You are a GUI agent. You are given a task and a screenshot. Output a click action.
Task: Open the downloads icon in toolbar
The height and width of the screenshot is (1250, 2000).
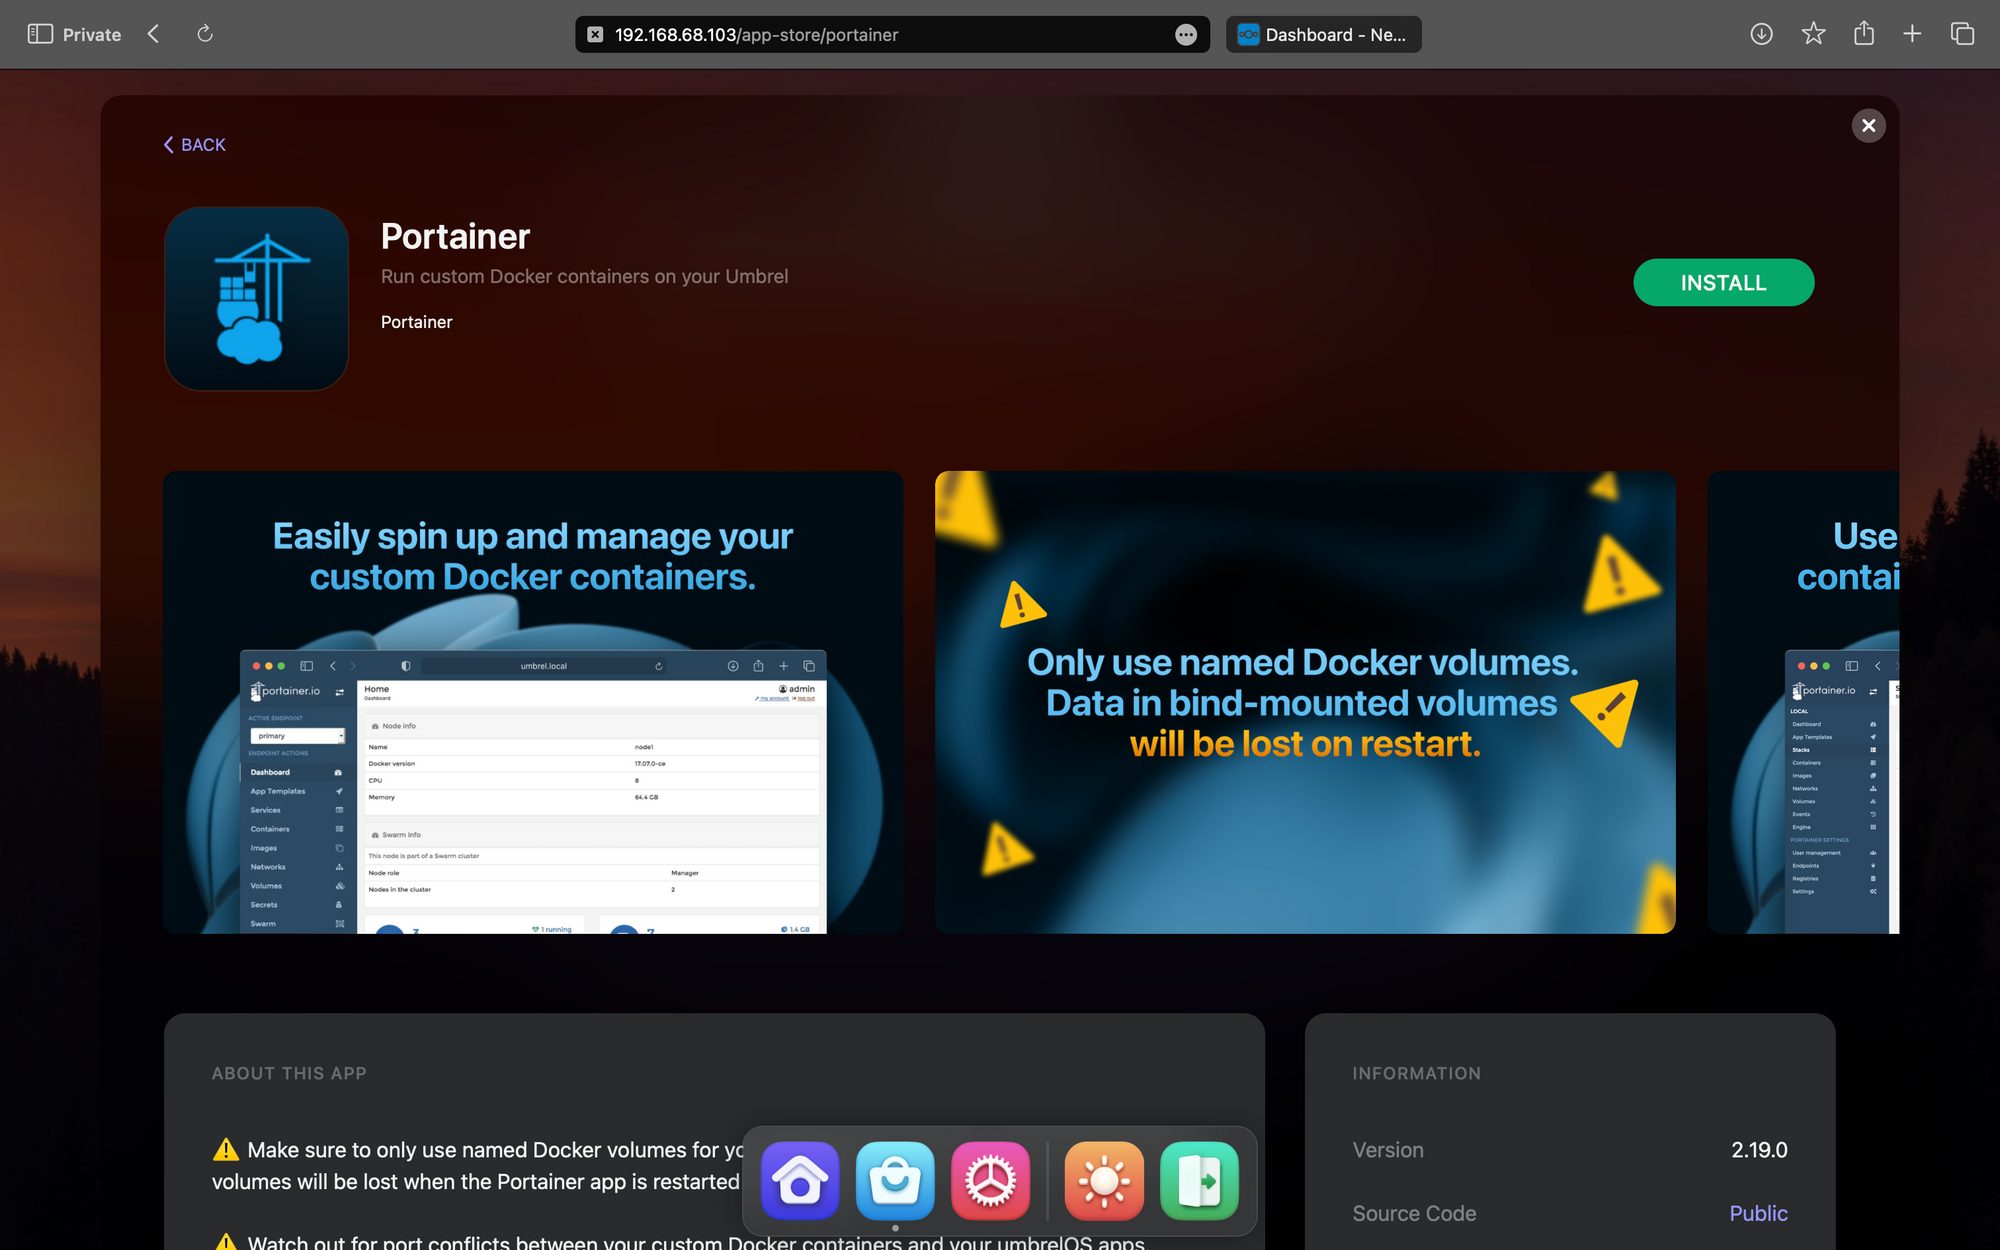(1762, 34)
